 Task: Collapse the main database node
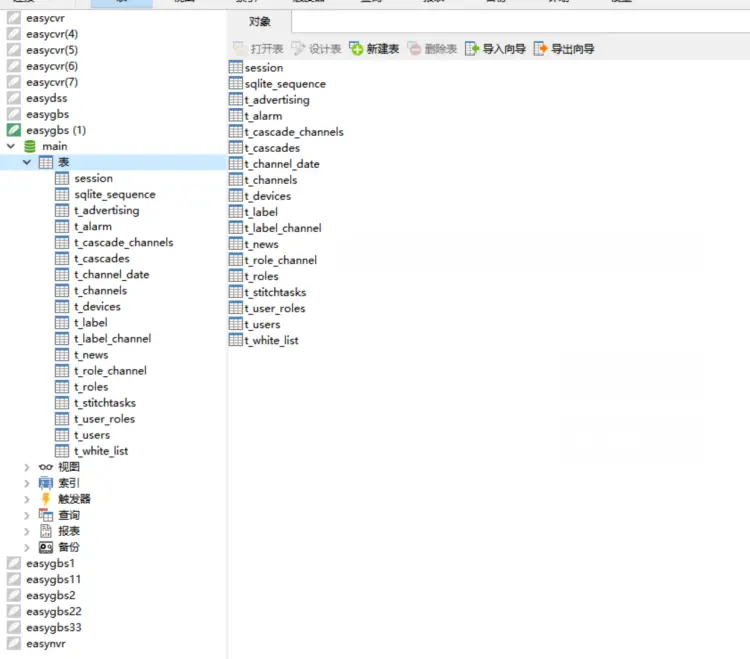pyautogui.click(x=11, y=146)
